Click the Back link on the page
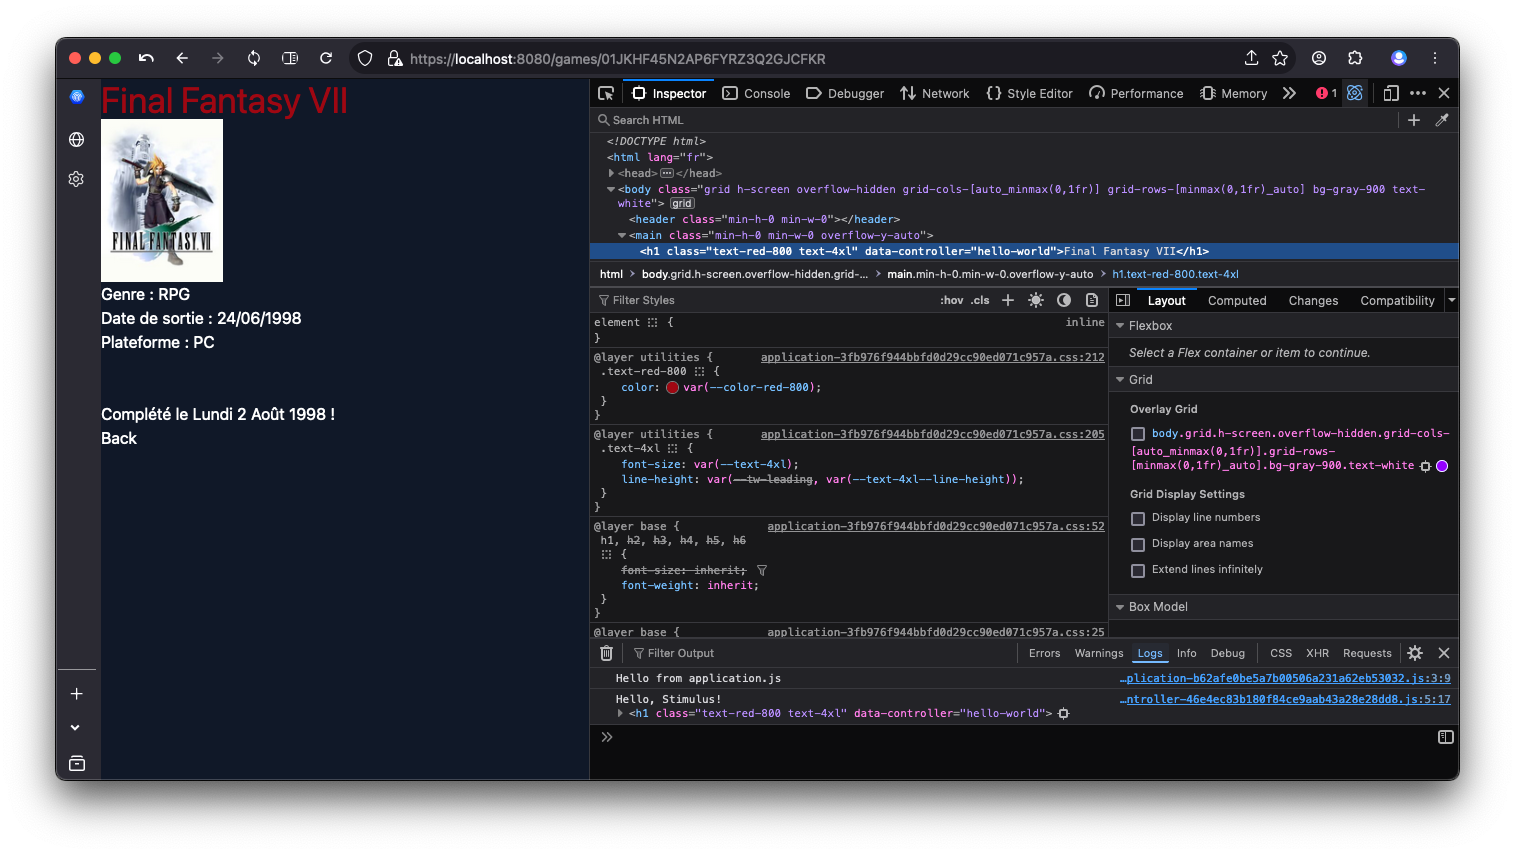The width and height of the screenshot is (1515, 854). pyautogui.click(x=119, y=438)
